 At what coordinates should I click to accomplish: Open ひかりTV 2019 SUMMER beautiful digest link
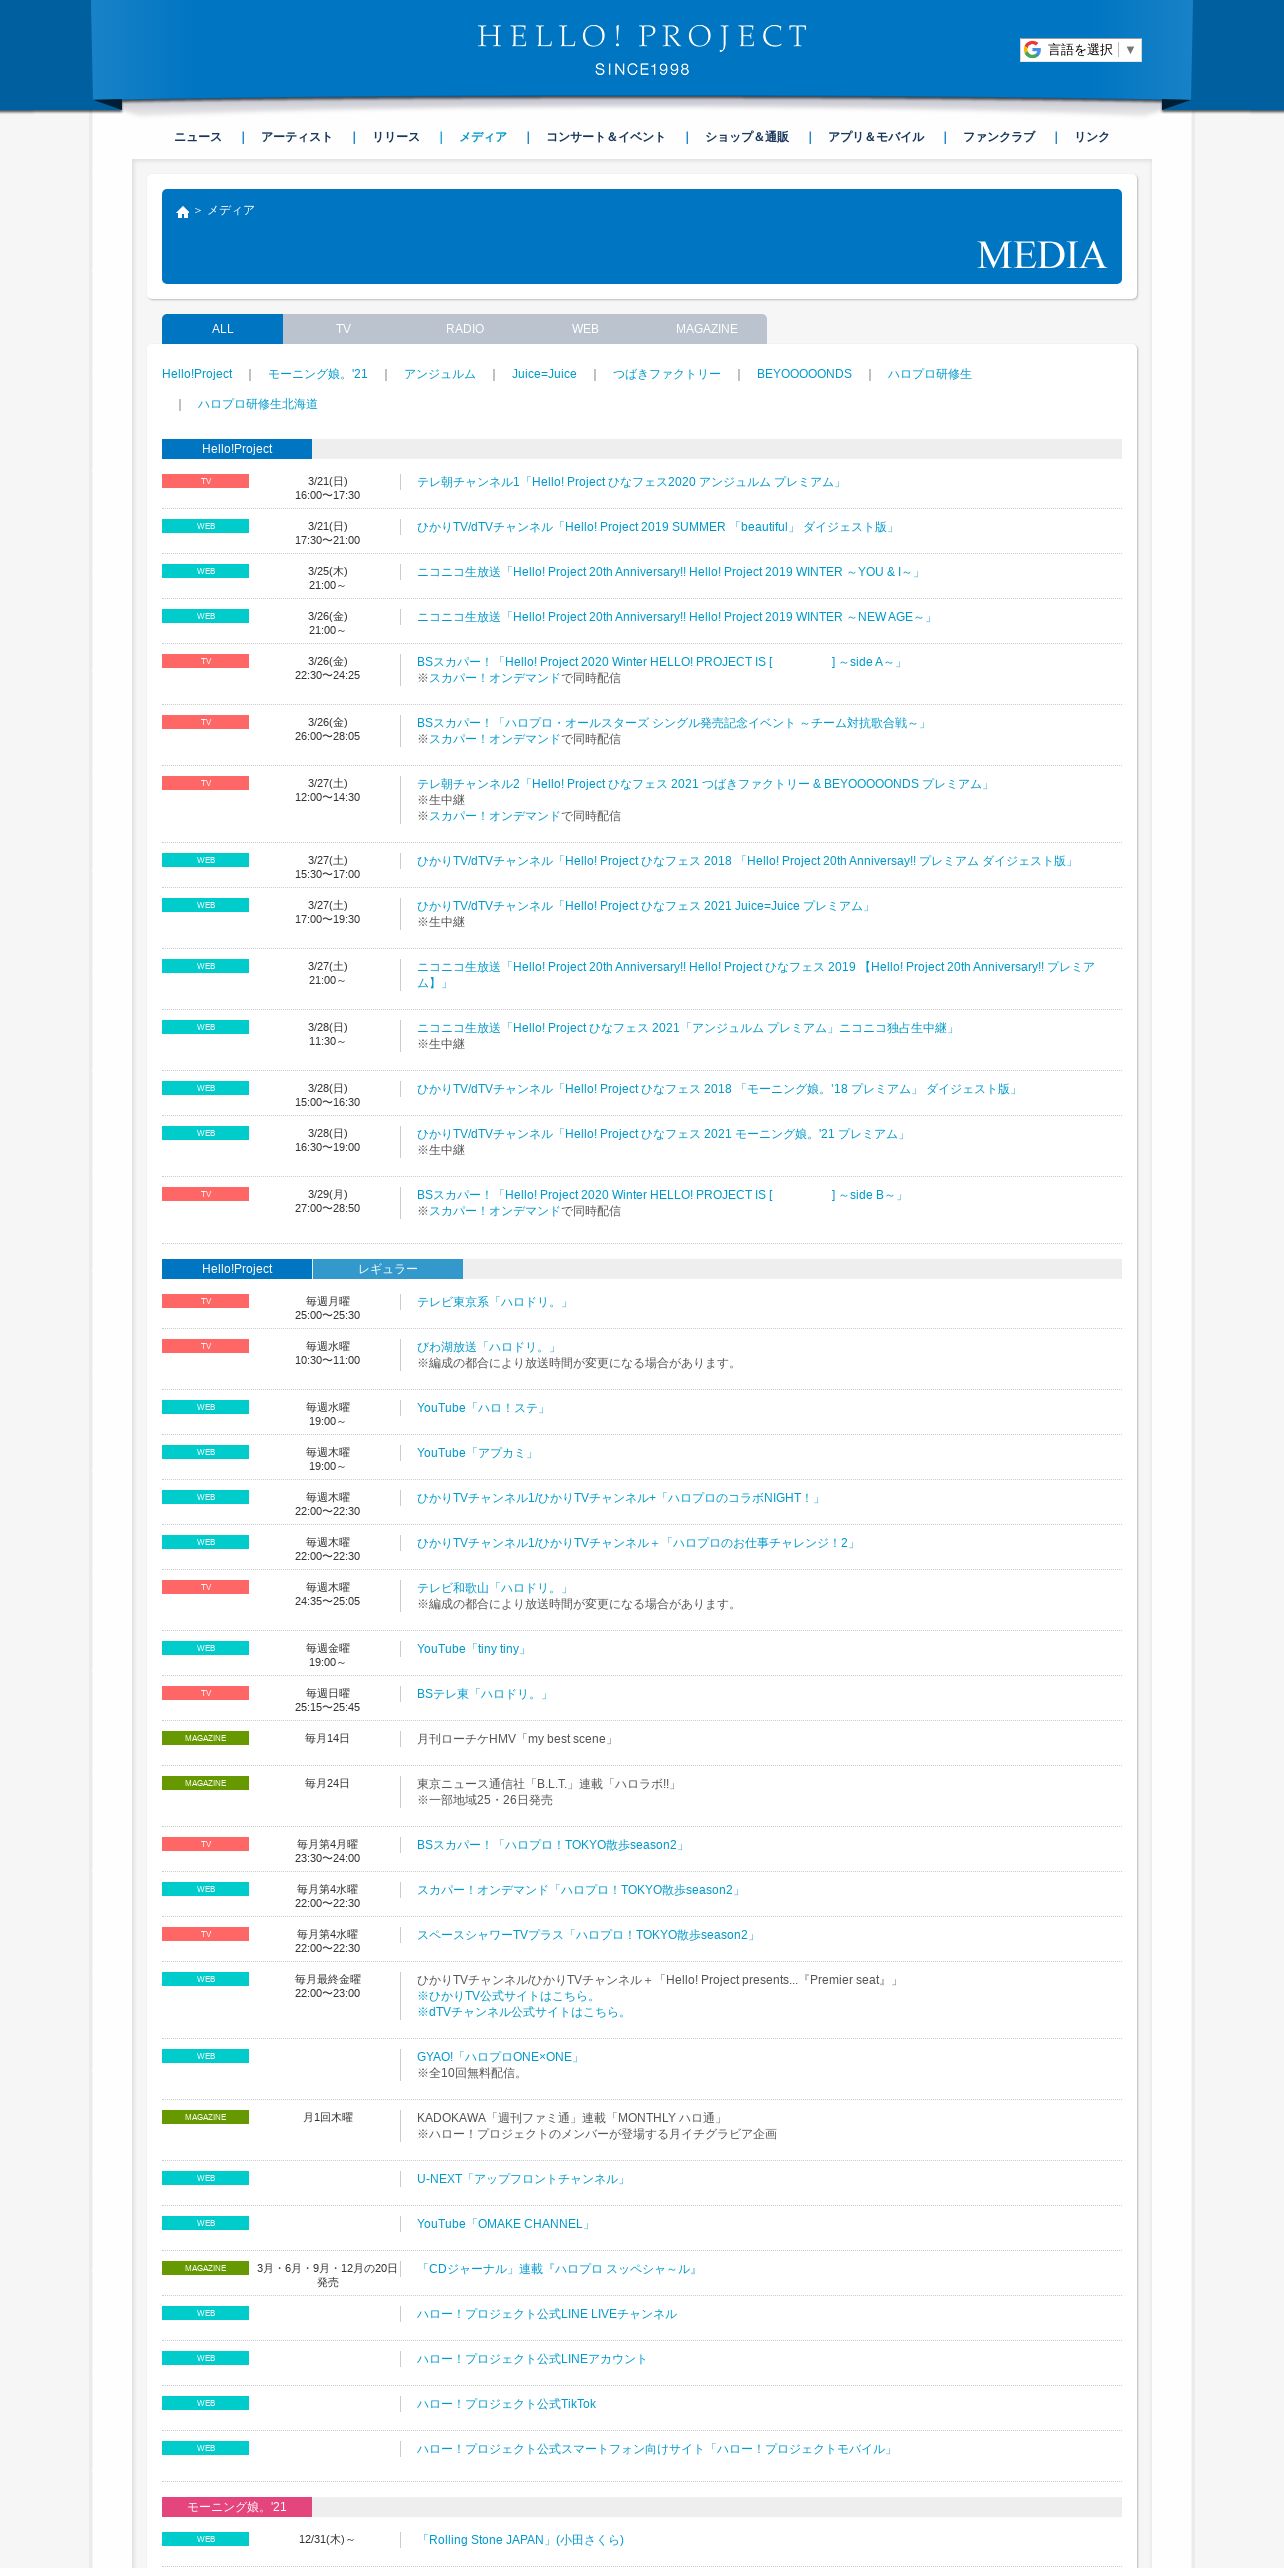[657, 527]
